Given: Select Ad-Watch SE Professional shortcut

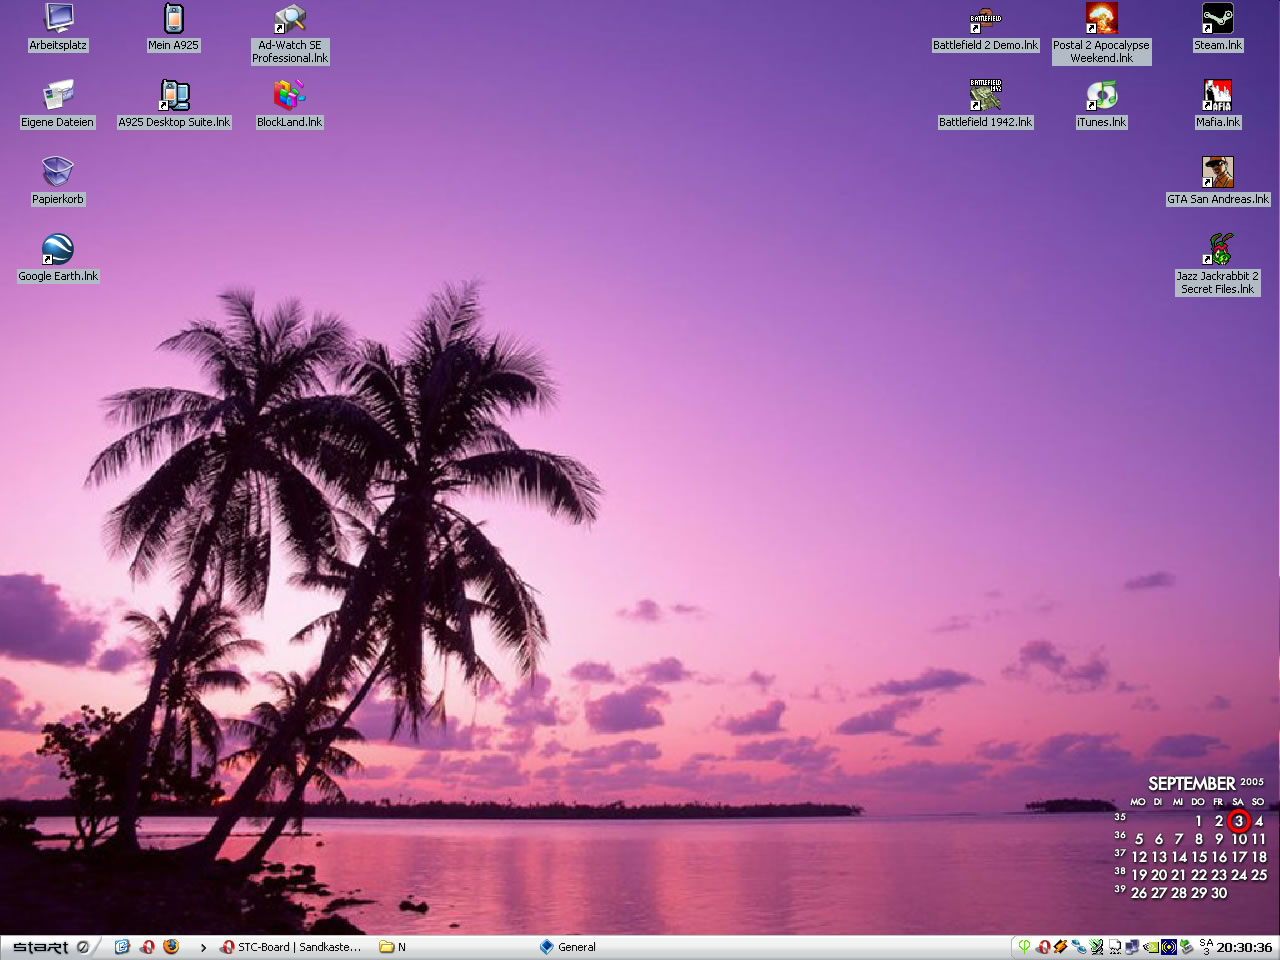Looking at the screenshot, I should tap(290, 19).
